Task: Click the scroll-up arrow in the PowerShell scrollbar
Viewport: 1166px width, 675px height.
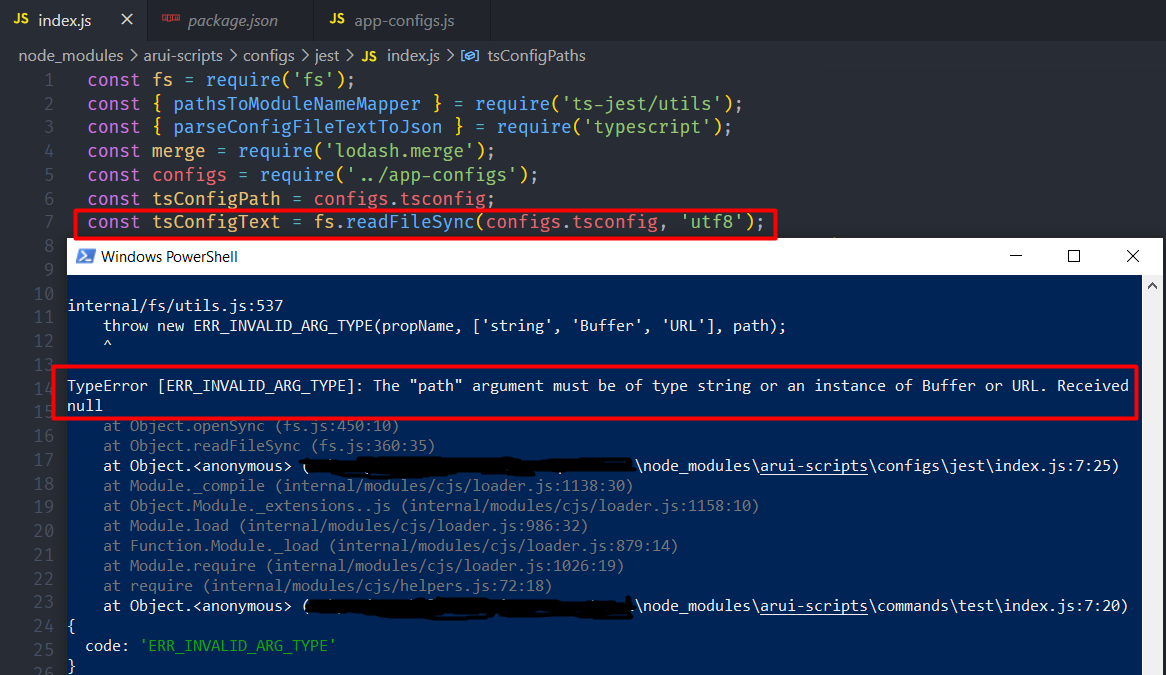Action: [x=1153, y=287]
